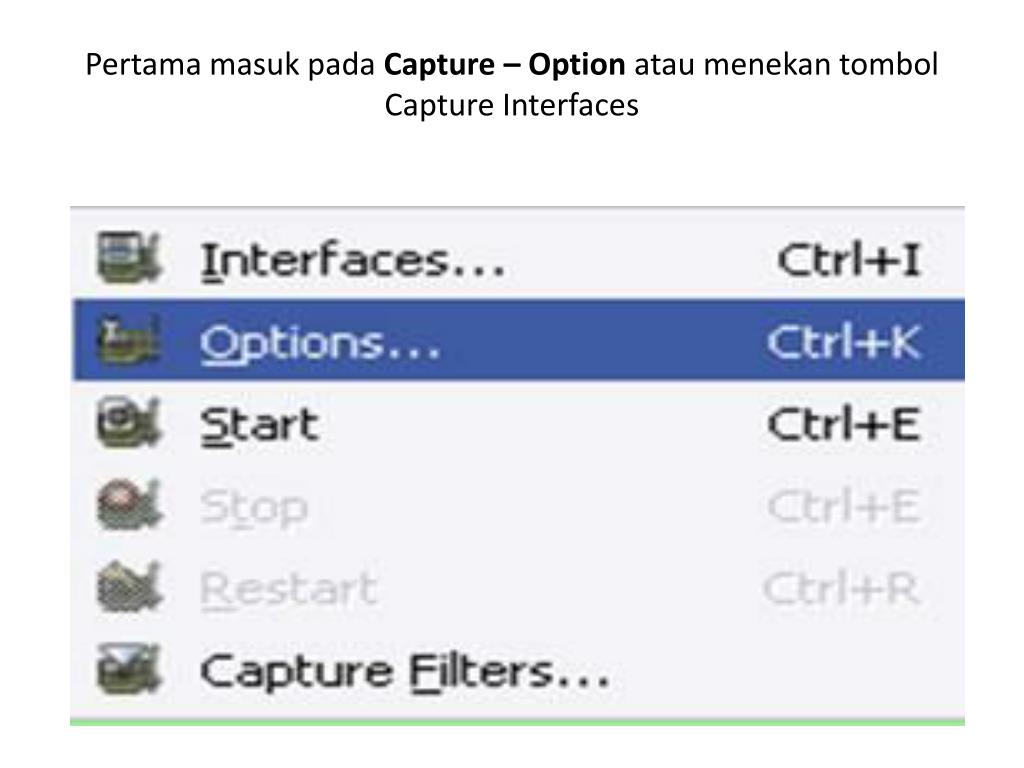The image size is (1024, 768).
Task: Click the Capture Filters icon
Action: pos(129,669)
